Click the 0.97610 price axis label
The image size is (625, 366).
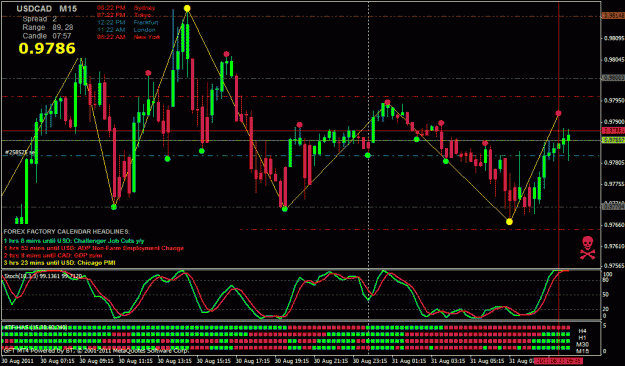pyautogui.click(x=614, y=246)
